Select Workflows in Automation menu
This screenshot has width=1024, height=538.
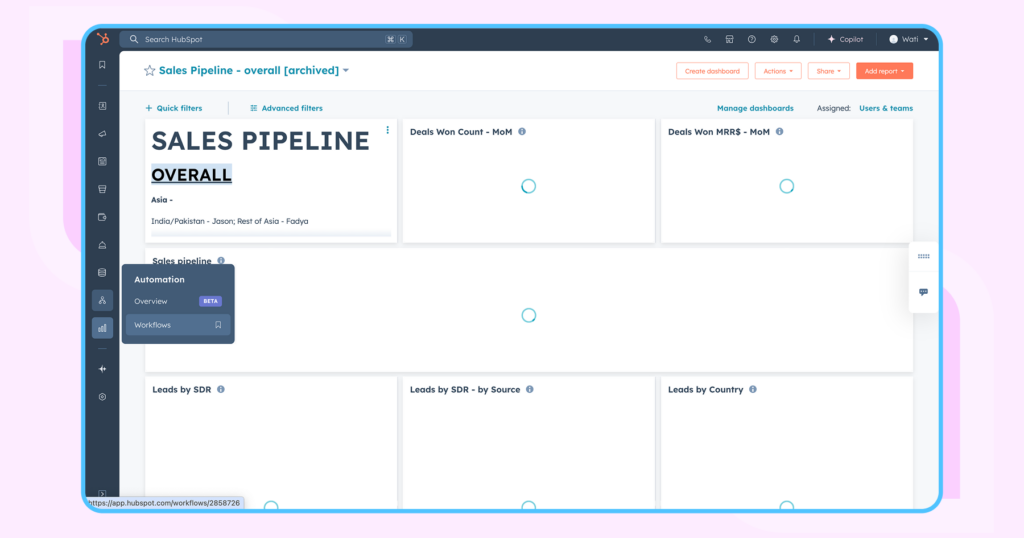(x=178, y=325)
